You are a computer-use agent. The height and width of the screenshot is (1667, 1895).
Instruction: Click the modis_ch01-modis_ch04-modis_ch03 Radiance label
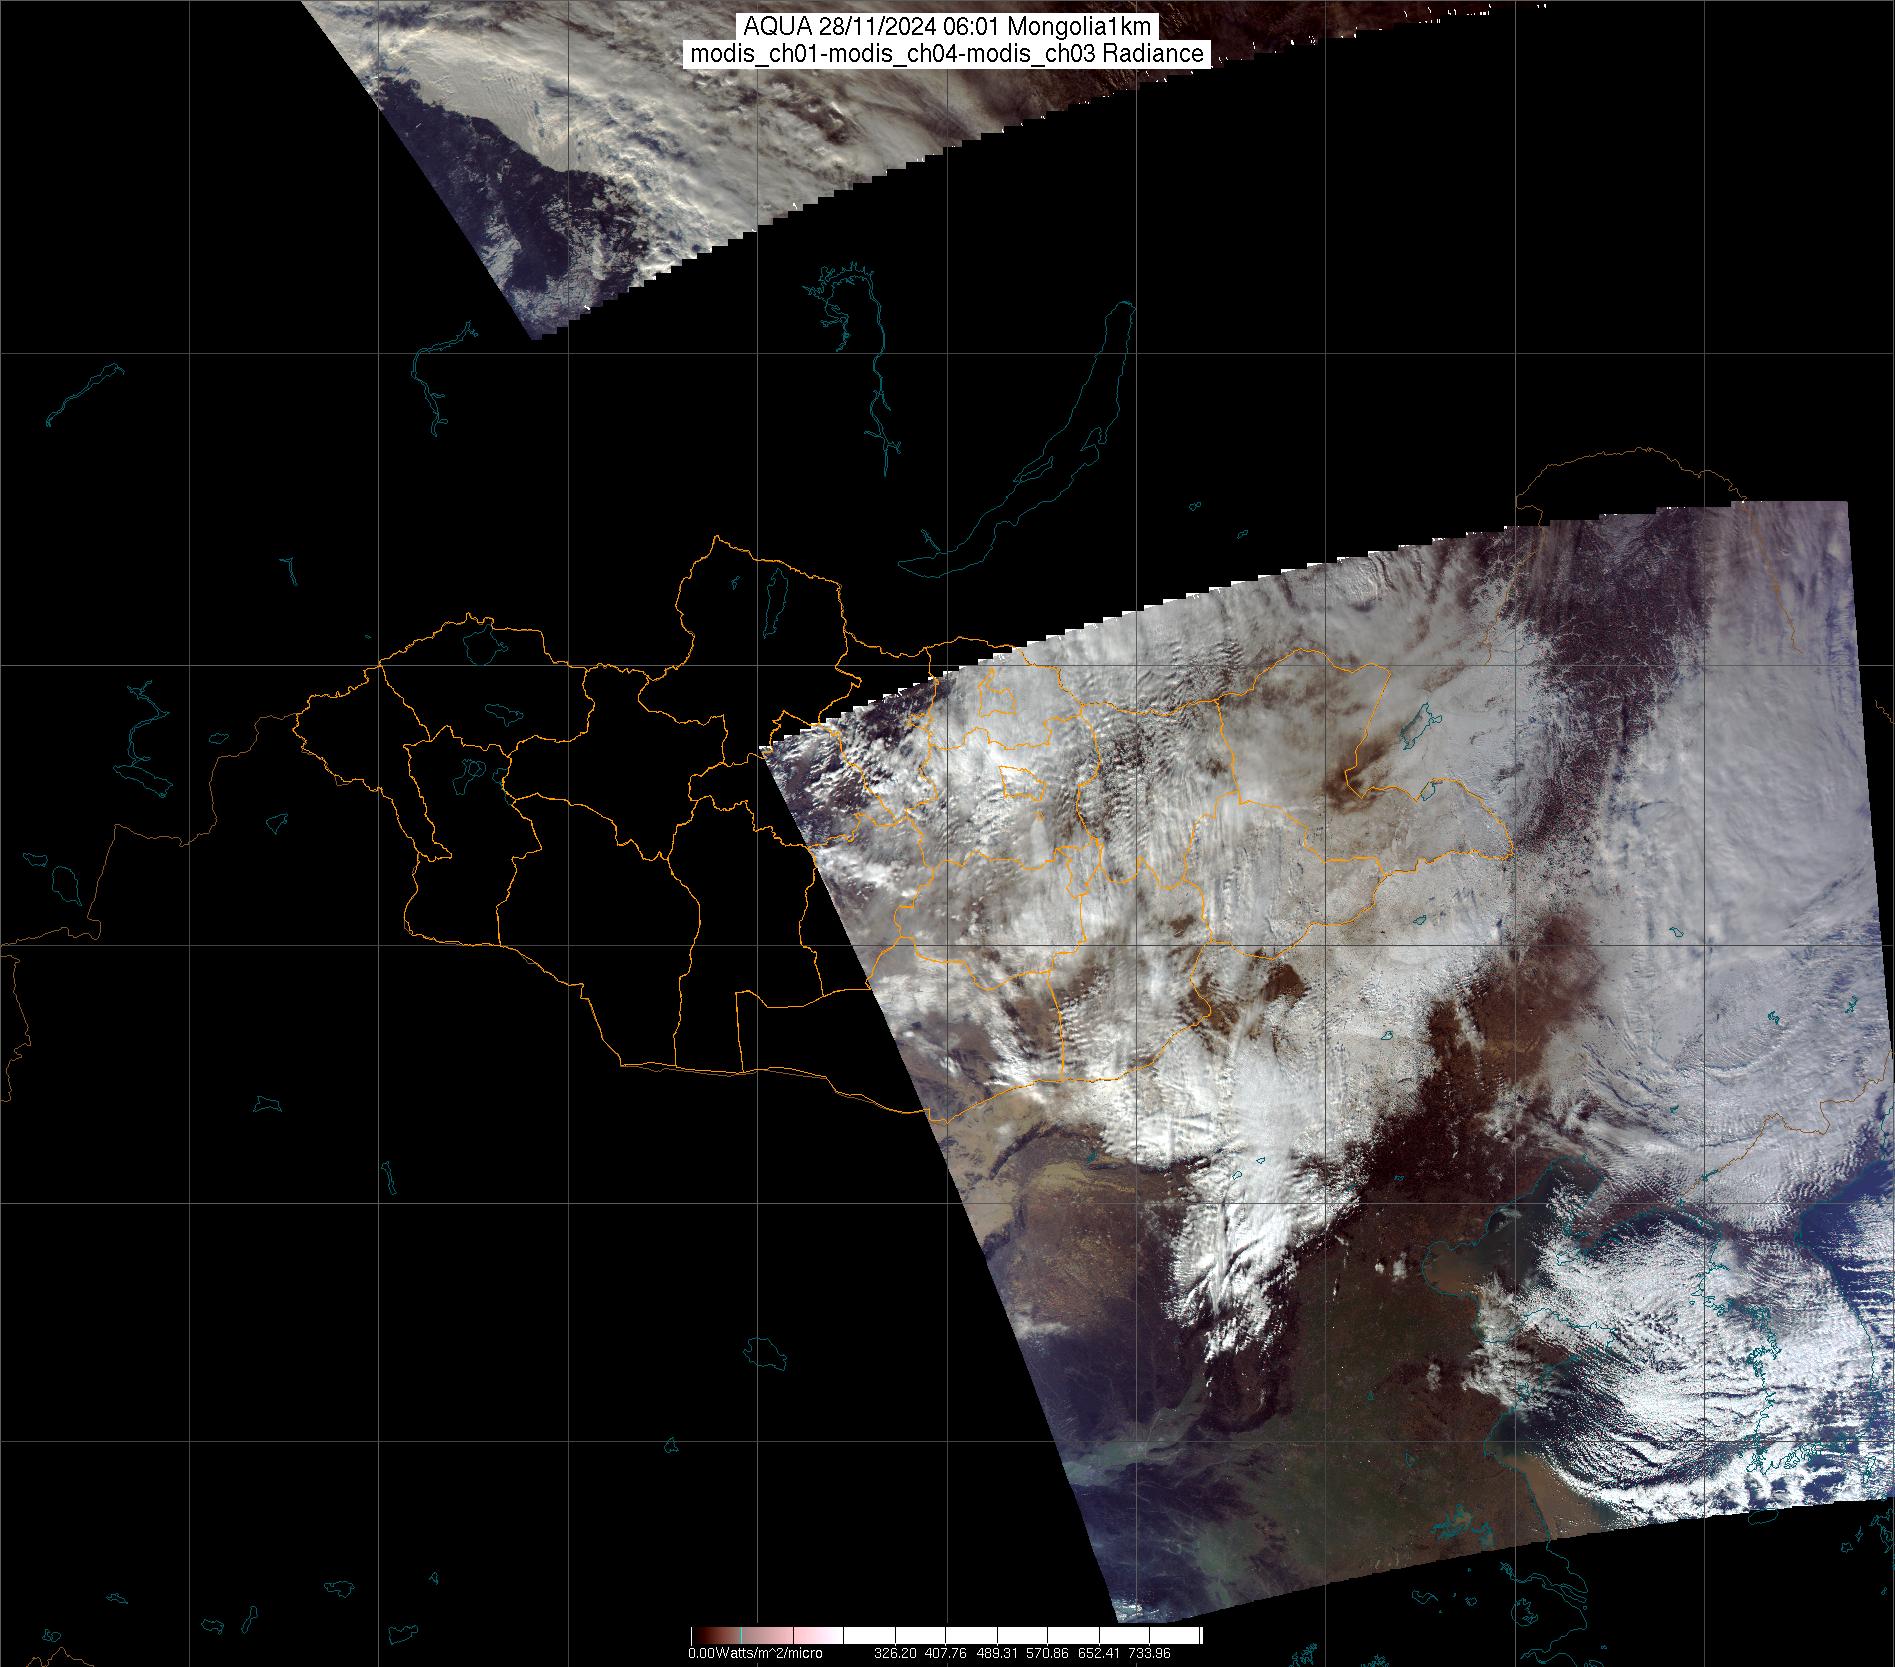pyautogui.click(x=946, y=54)
